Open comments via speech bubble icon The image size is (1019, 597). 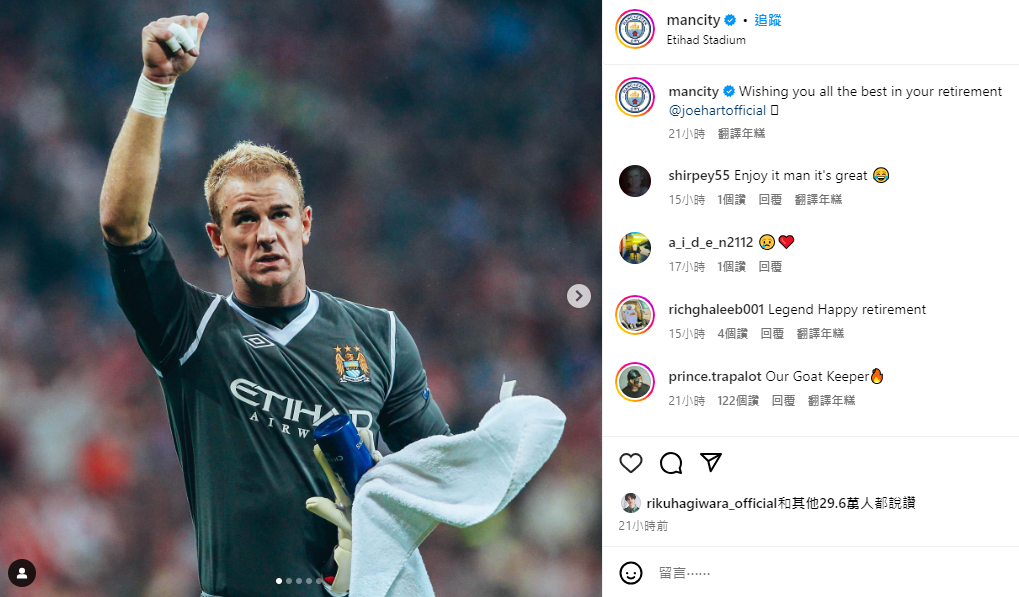671,463
